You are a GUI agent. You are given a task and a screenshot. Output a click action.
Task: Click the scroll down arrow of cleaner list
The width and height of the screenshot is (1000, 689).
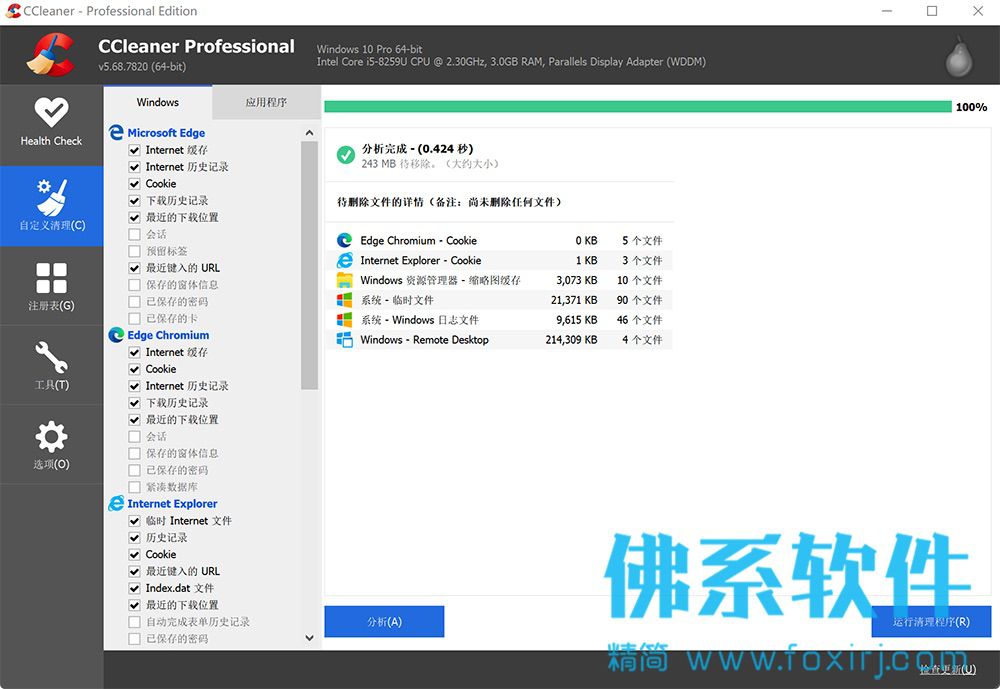click(309, 637)
